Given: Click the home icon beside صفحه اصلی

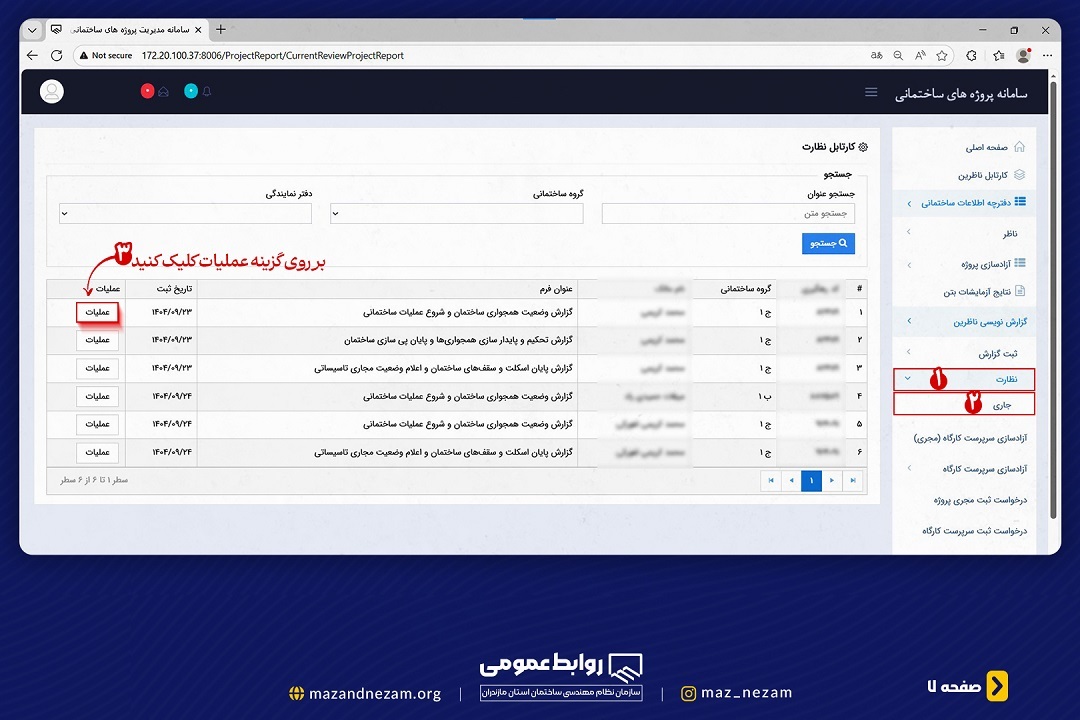Looking at the screenshot, I should pyautogui.click(x=1019, y=147).
